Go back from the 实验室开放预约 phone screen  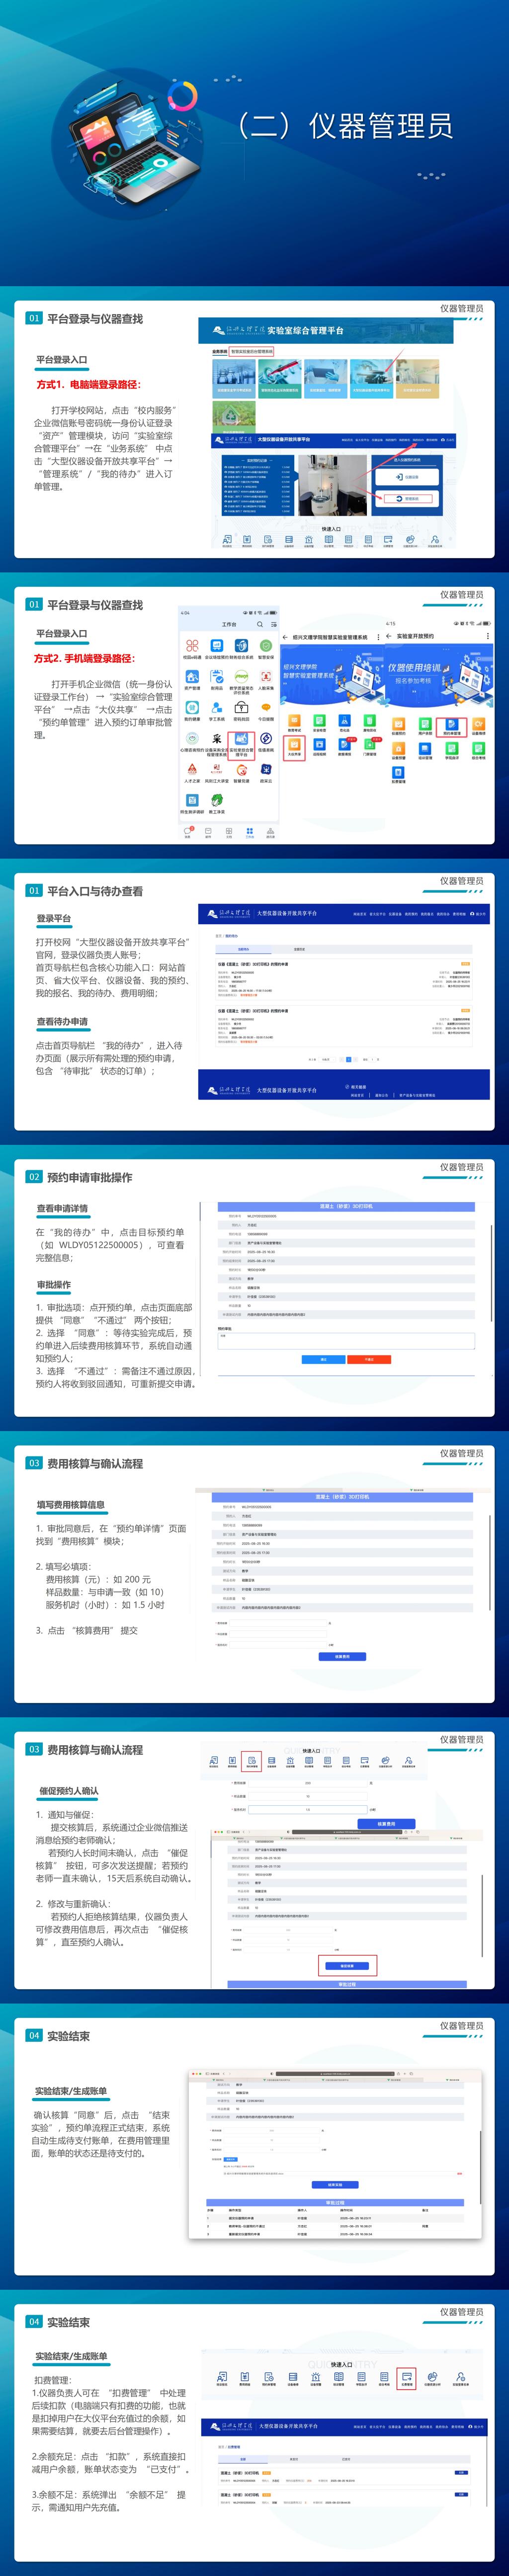pyautogui.click(x=389, y=636)
